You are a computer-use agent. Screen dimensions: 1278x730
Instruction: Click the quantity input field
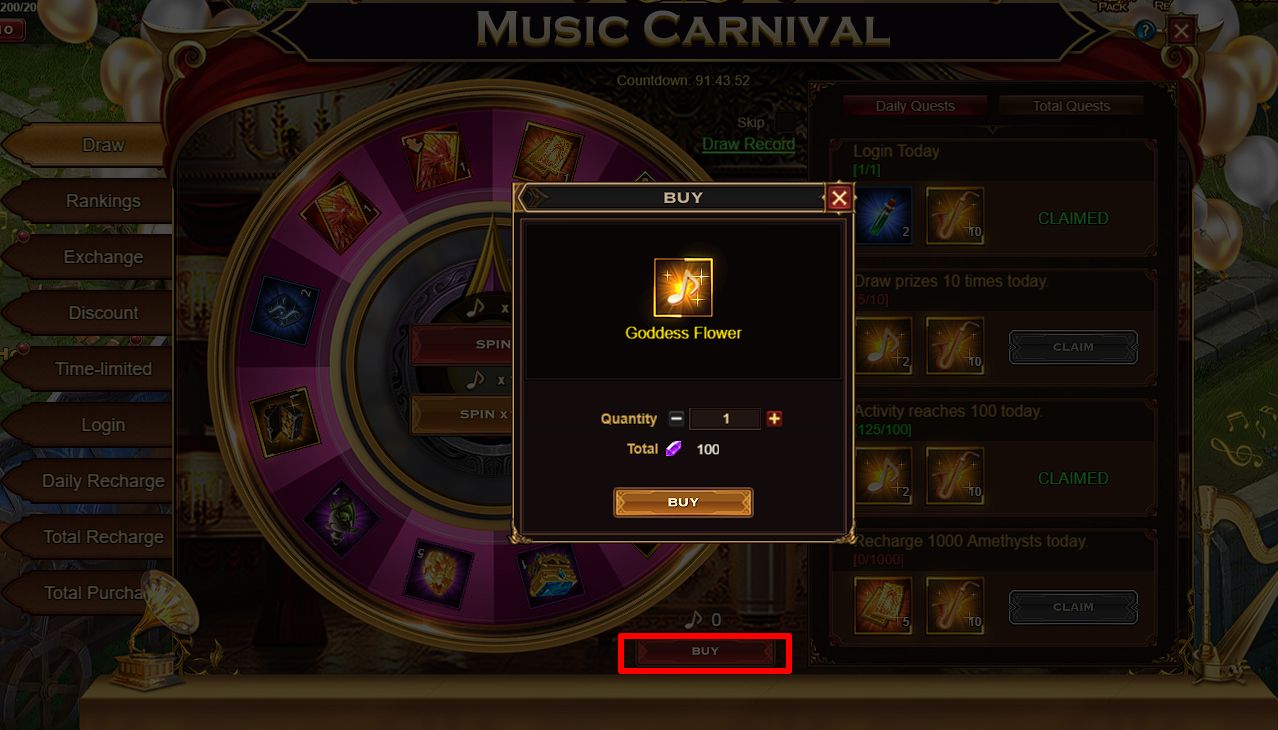tap(725, 419)
